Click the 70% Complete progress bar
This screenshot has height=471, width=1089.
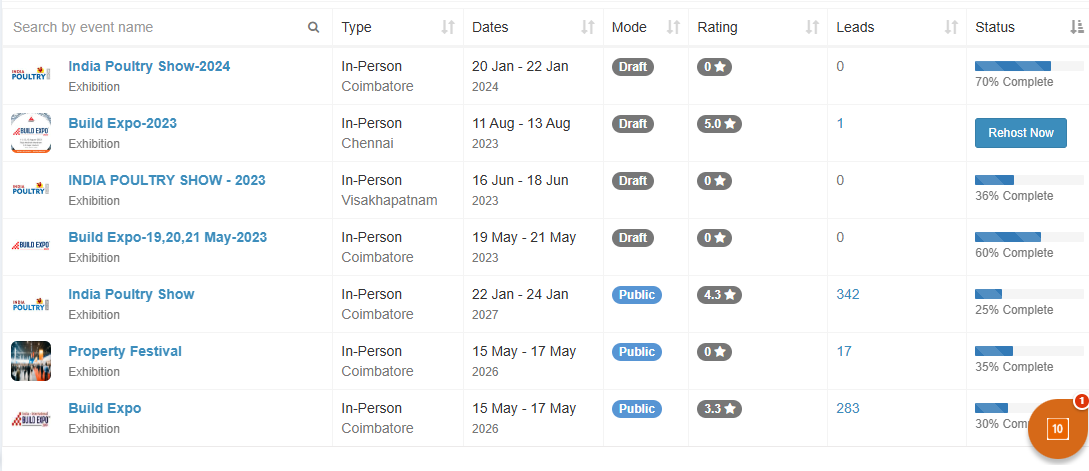(1029, 67)
